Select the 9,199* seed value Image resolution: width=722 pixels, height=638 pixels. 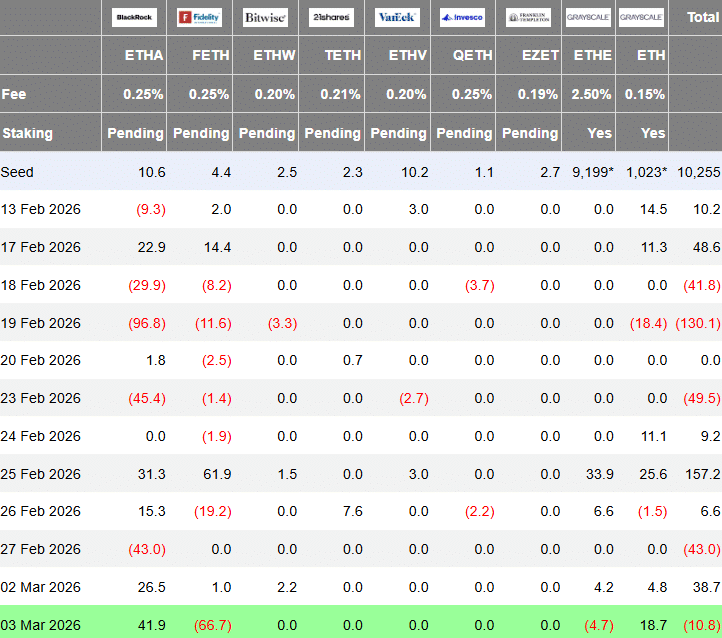(x=591, y=172)
